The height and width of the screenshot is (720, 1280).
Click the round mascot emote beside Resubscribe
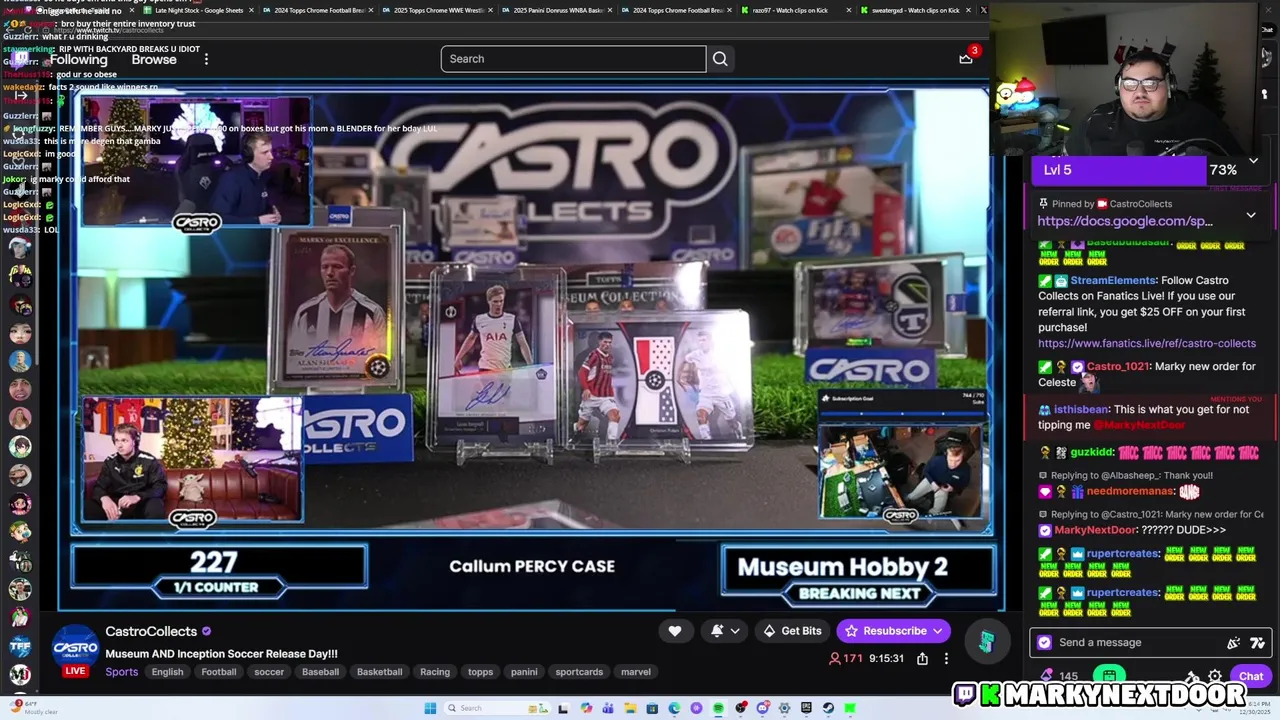[986, 641]
